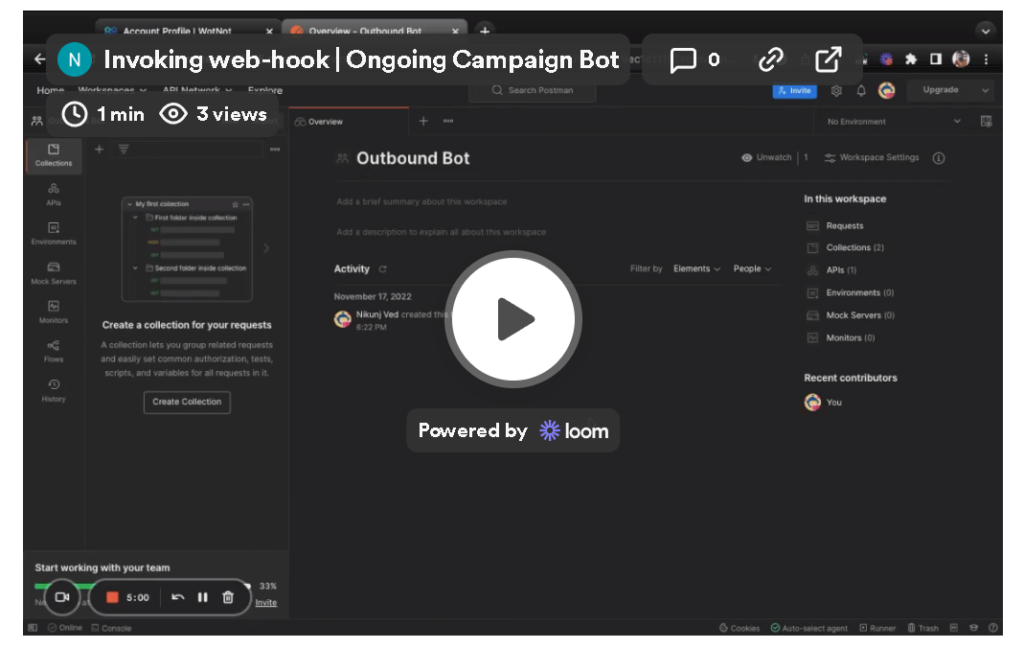The image size is (1024, 648).
Task: Toggle Unwatch for the workspace
Action: pyautogui.click(x=767, y=158)
